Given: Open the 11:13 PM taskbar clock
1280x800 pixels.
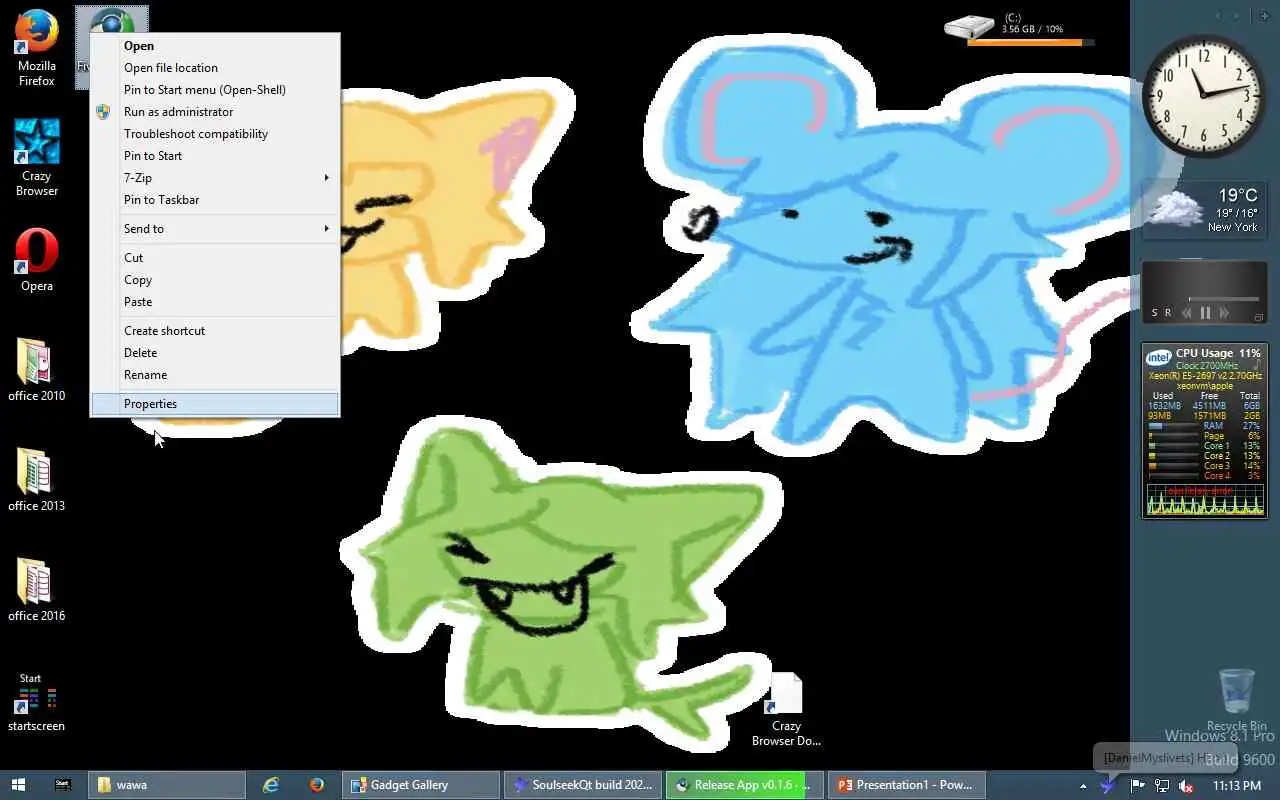Looking at the screenshot, I should coord(1236,786).
